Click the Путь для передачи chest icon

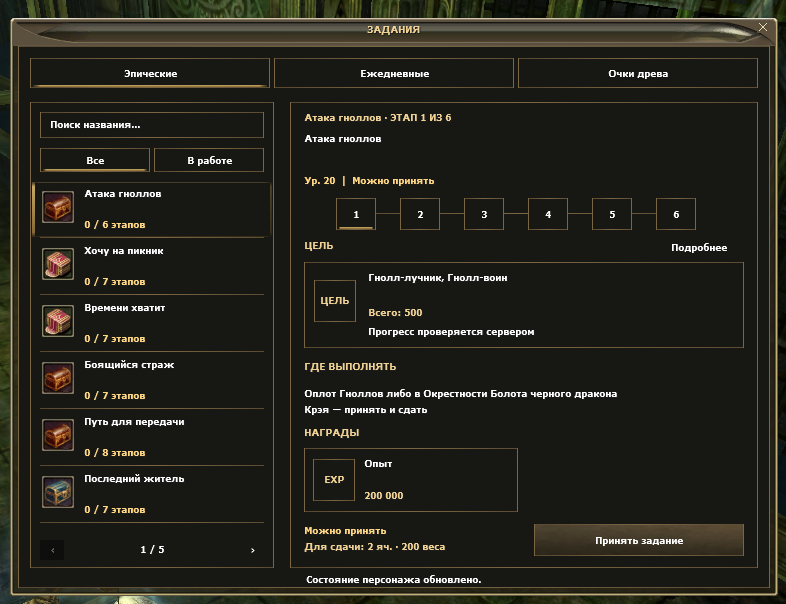click(x=58, y=435)
